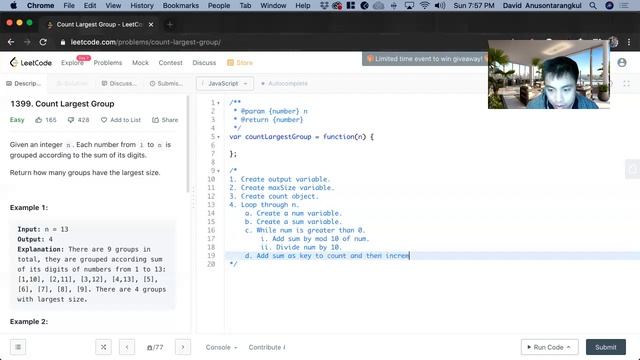Viewport: 640px width, 360px height.
Task: Expand the Console panel
Action: pos(221,347)
